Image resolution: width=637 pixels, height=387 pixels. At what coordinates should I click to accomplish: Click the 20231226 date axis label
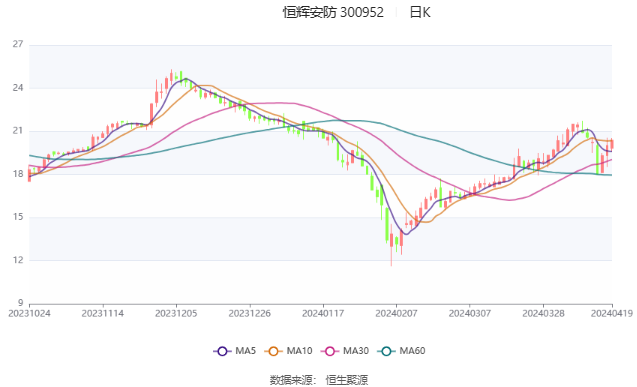249,313
